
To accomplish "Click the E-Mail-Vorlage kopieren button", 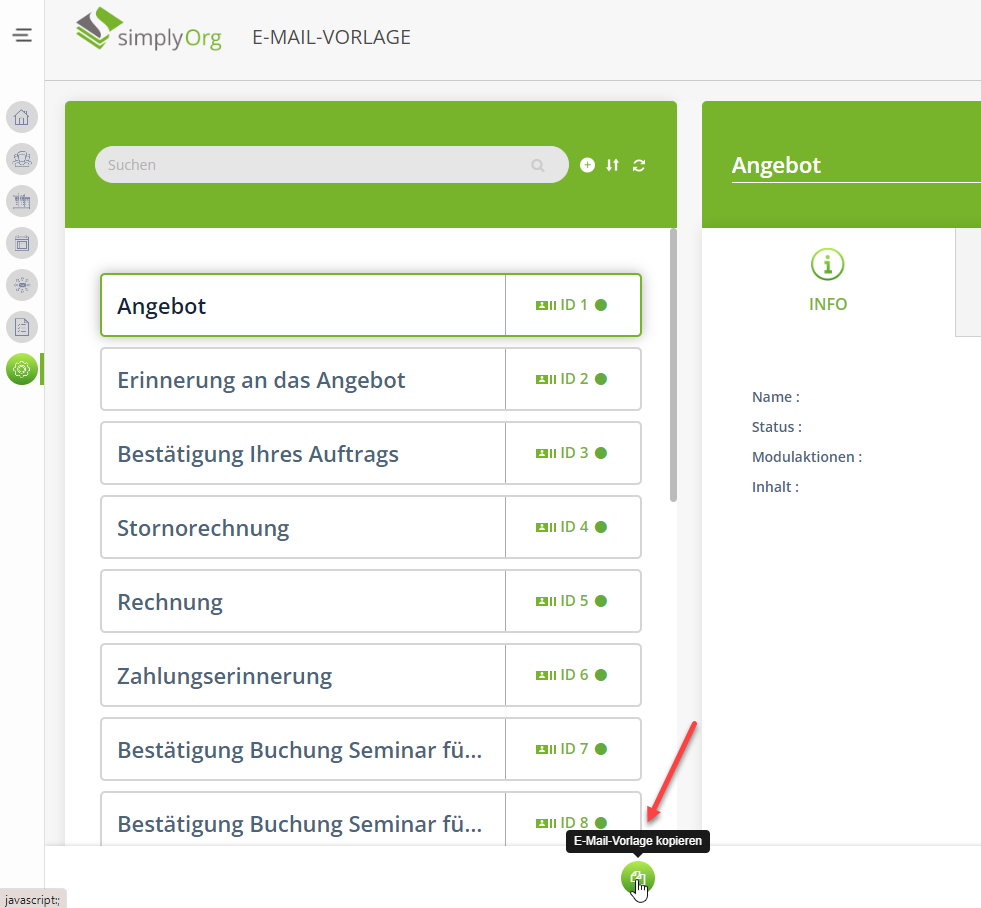I will [x=637, y=879].
